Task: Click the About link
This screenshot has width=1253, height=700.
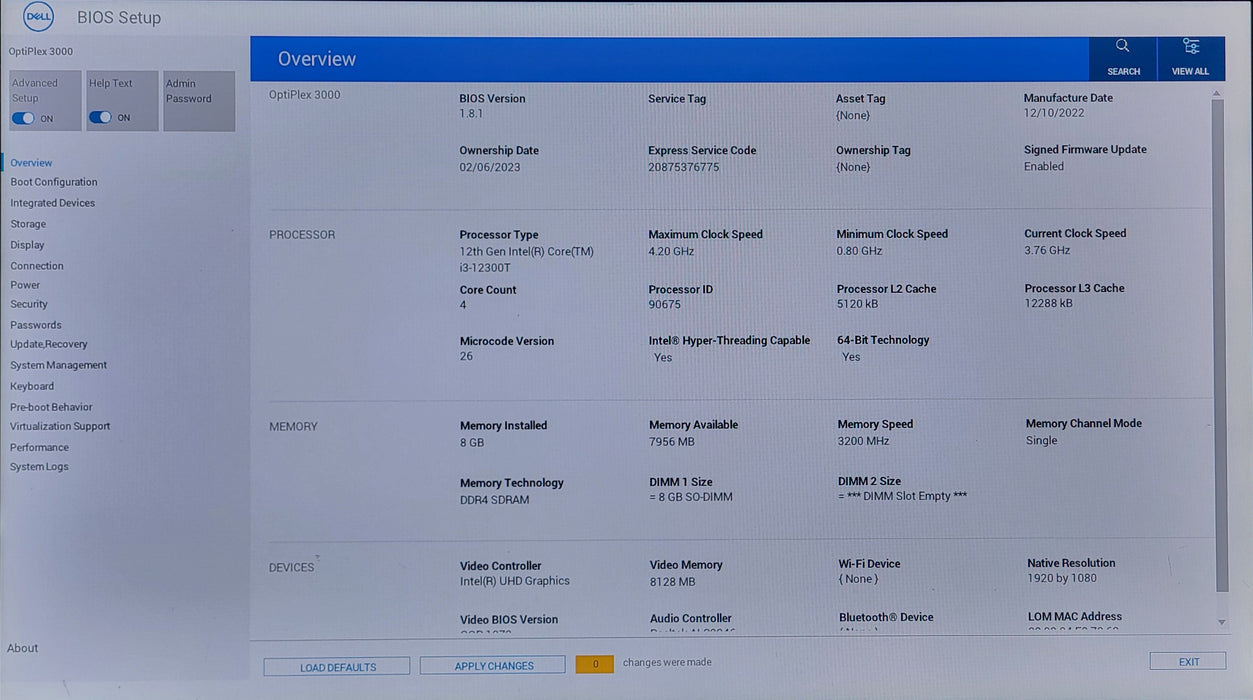Action: 22,648
